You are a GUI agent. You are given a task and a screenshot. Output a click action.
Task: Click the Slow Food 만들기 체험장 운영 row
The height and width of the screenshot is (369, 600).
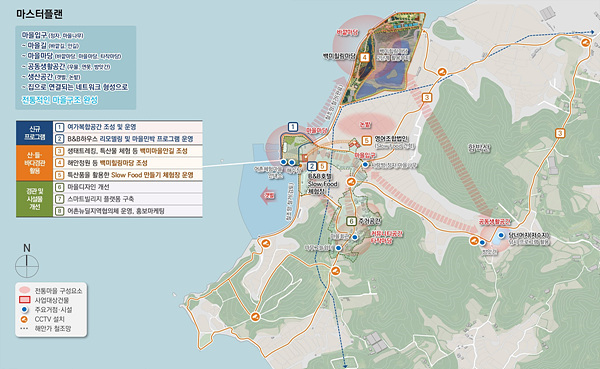coord(128,175)
